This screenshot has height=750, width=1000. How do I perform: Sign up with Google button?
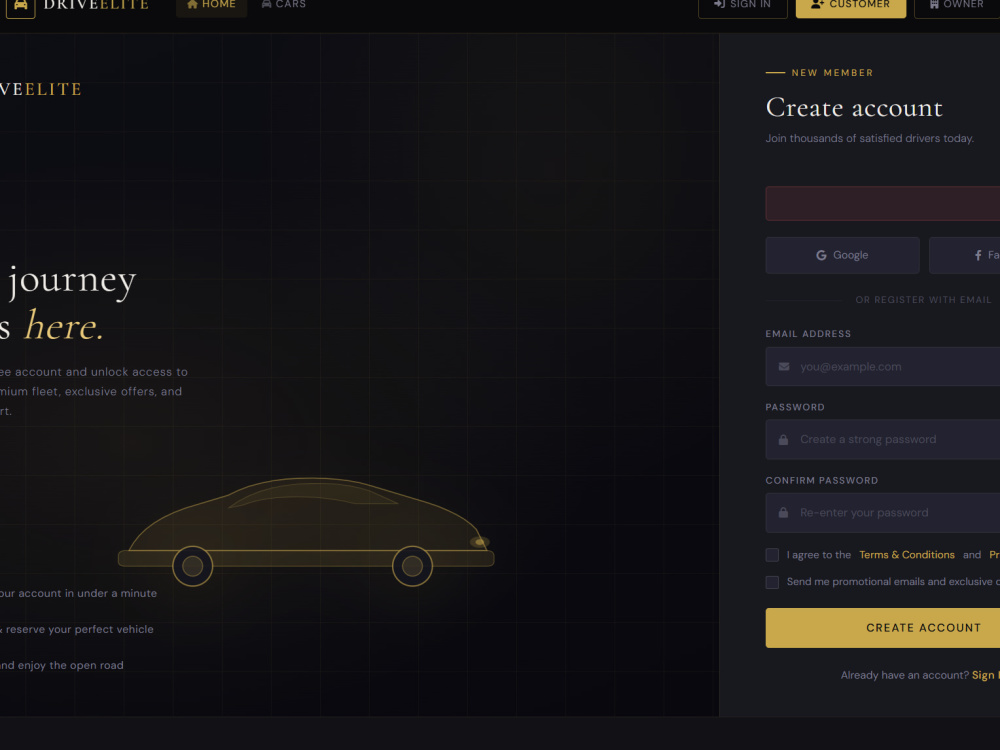842,255
